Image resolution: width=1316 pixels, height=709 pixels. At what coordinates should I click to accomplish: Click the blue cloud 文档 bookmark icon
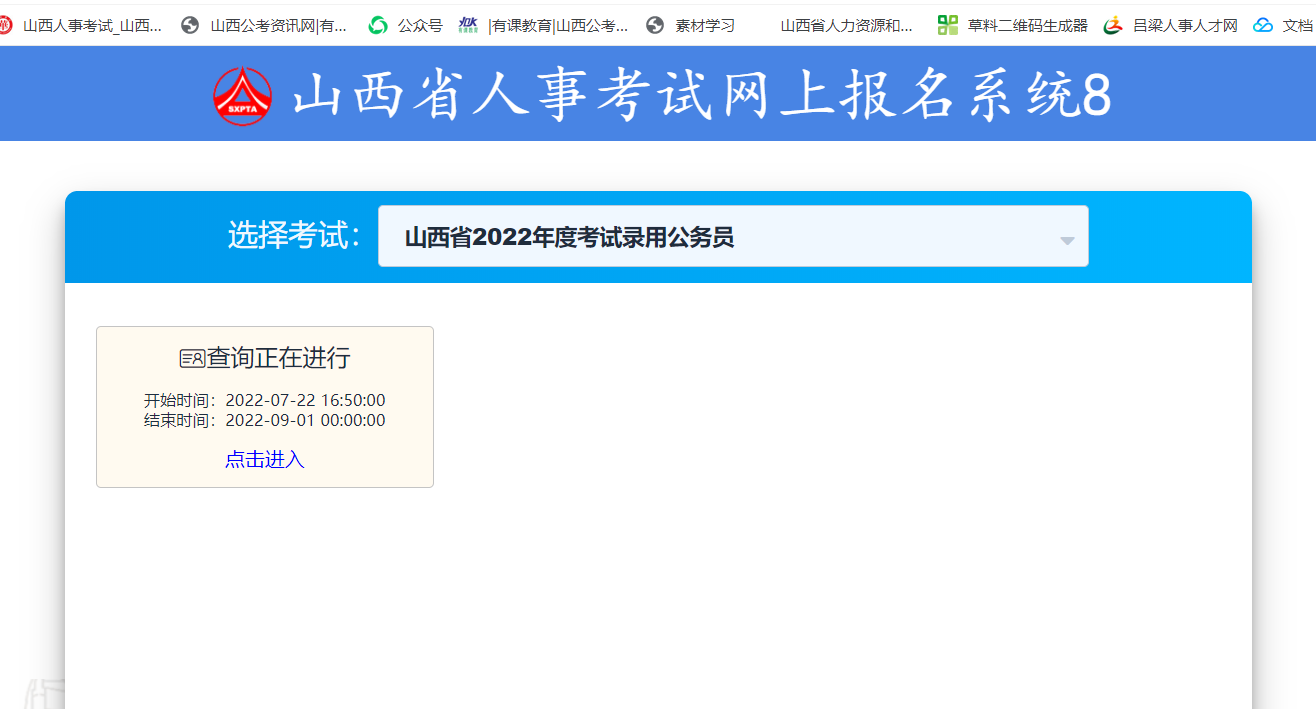pos(1263,26)
